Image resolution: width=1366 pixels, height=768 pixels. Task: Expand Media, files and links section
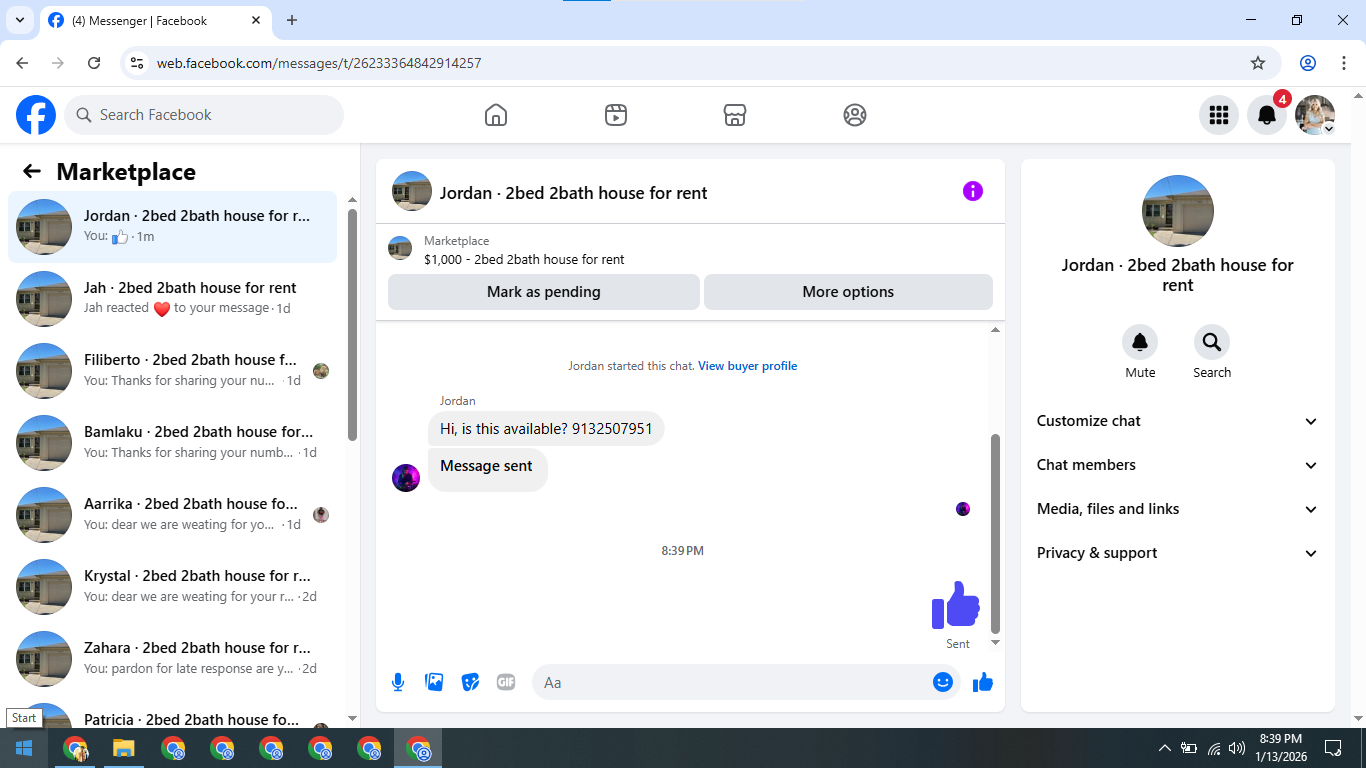coord(1178,509)
